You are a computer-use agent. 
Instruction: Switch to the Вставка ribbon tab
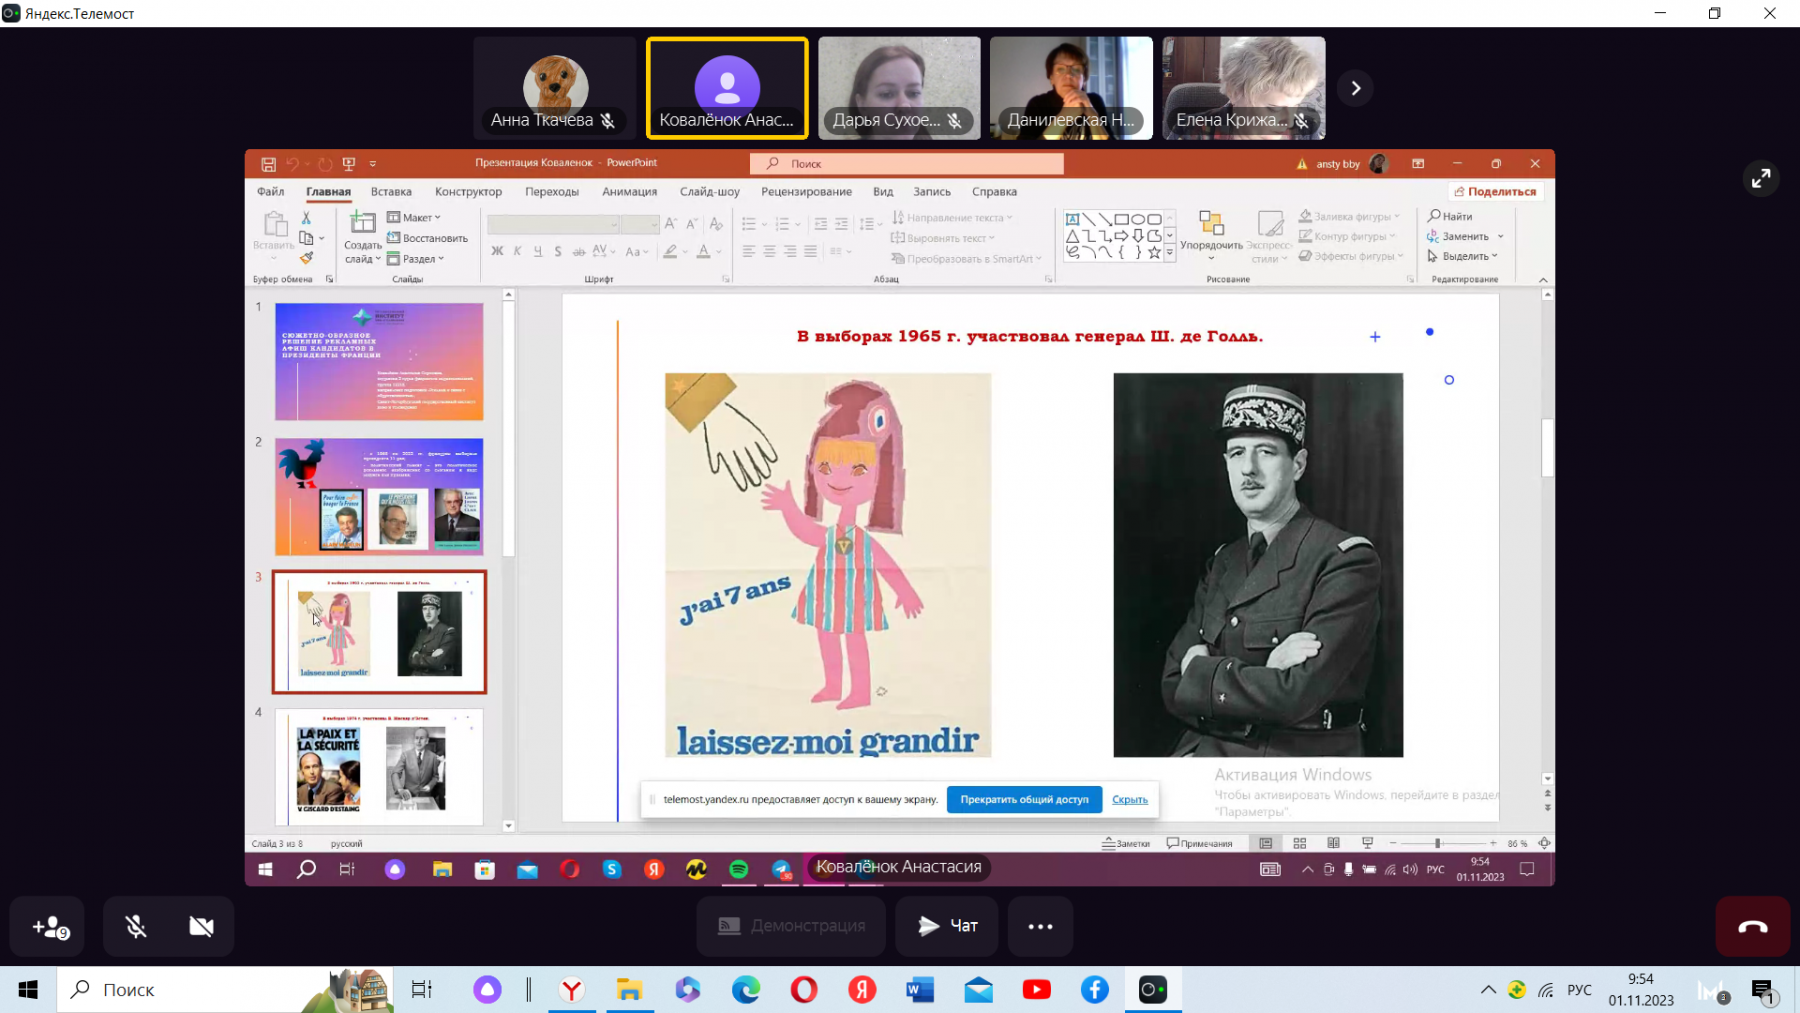391,192
